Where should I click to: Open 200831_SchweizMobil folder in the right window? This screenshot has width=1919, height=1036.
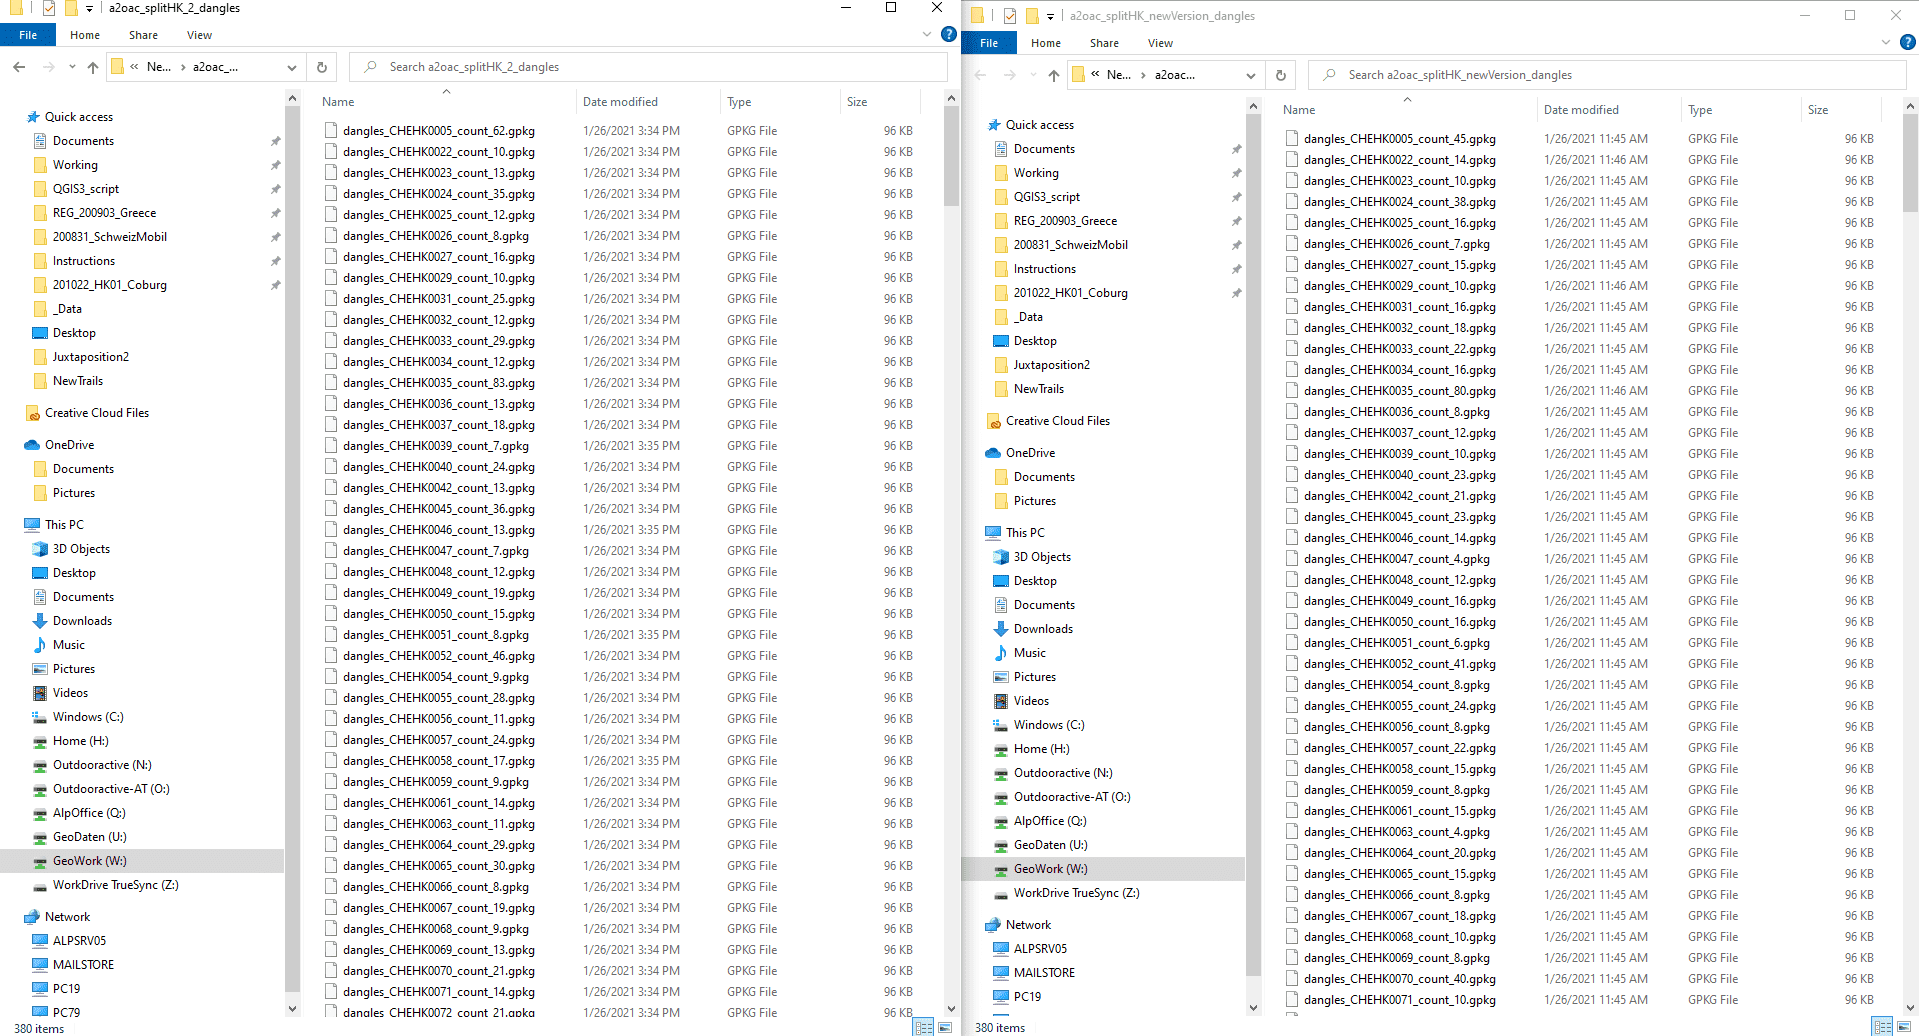1070,245
